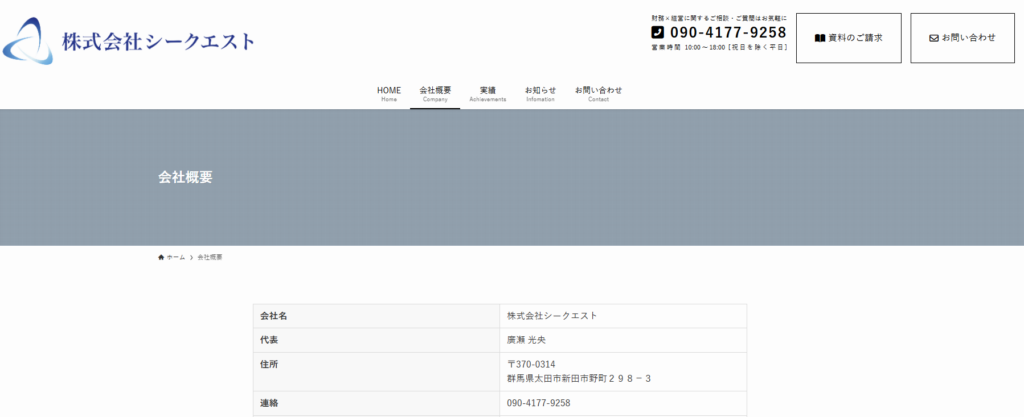Open the お知らせ Information menu item
This screenshot has height=417, width=1024.
click(x=540, y=93)
